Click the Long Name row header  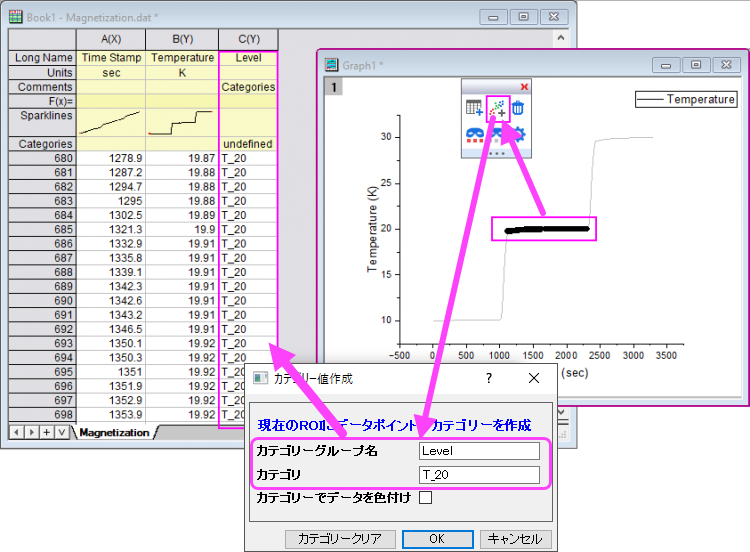pyautogui.click(x=43, y=58)
